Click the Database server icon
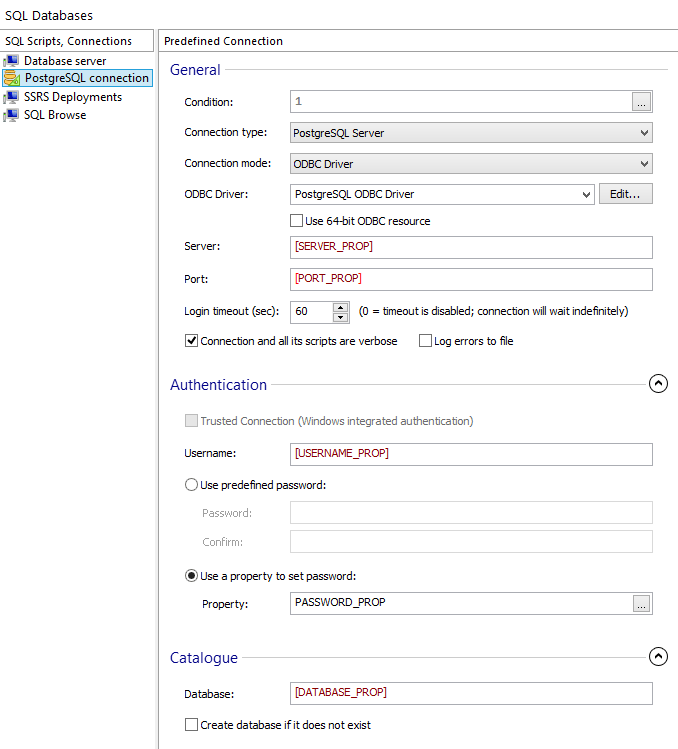The height and width of the screenshot is (749, 678). [11, 61]
